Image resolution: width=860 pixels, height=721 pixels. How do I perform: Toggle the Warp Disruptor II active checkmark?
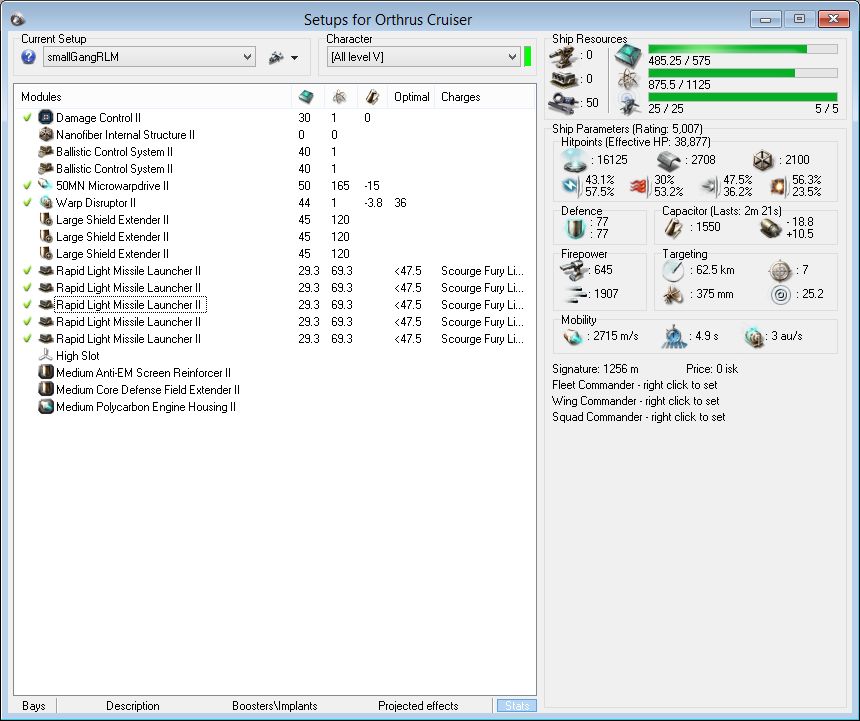click(27, 202)
